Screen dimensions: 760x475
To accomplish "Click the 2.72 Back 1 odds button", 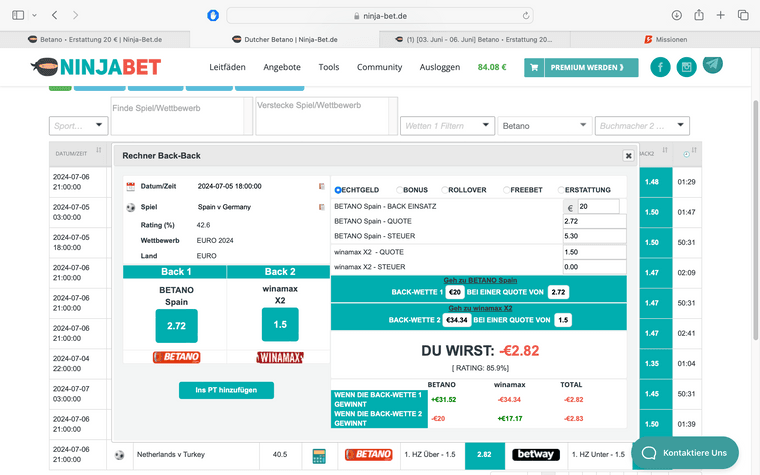I will 176,326.
